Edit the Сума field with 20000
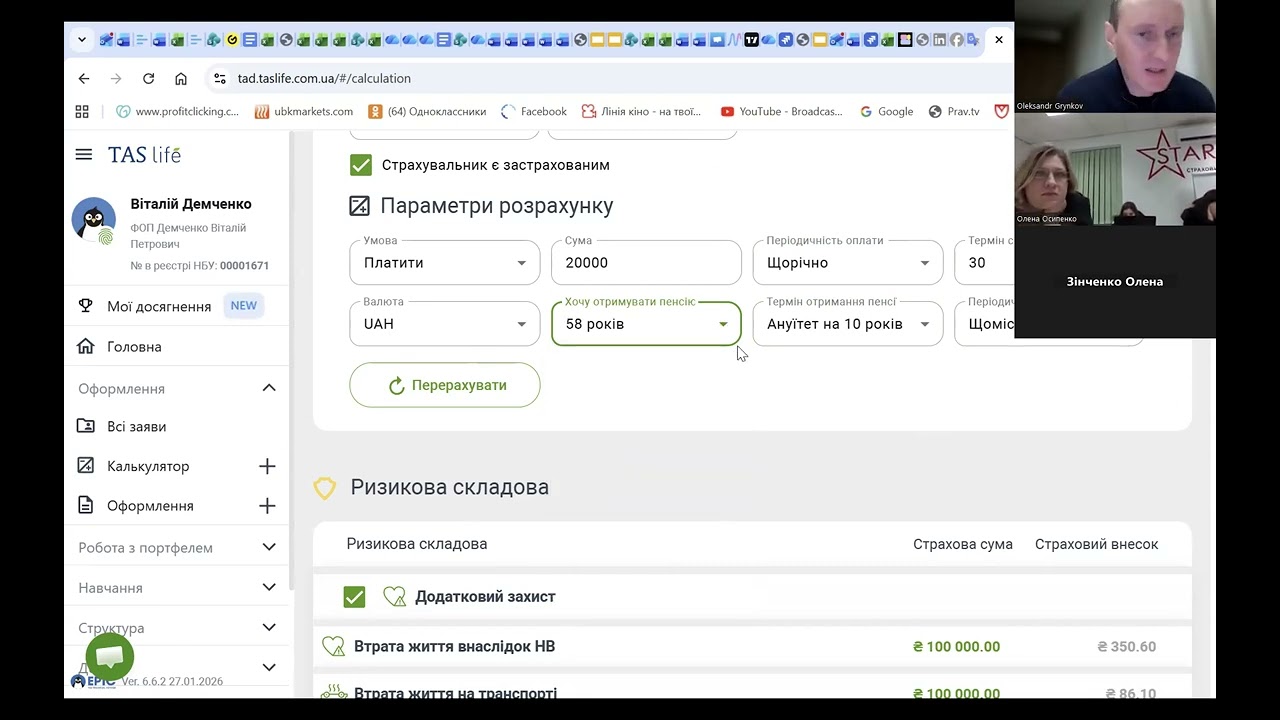This screenshot has width=1280, height=720. [646, 262]
